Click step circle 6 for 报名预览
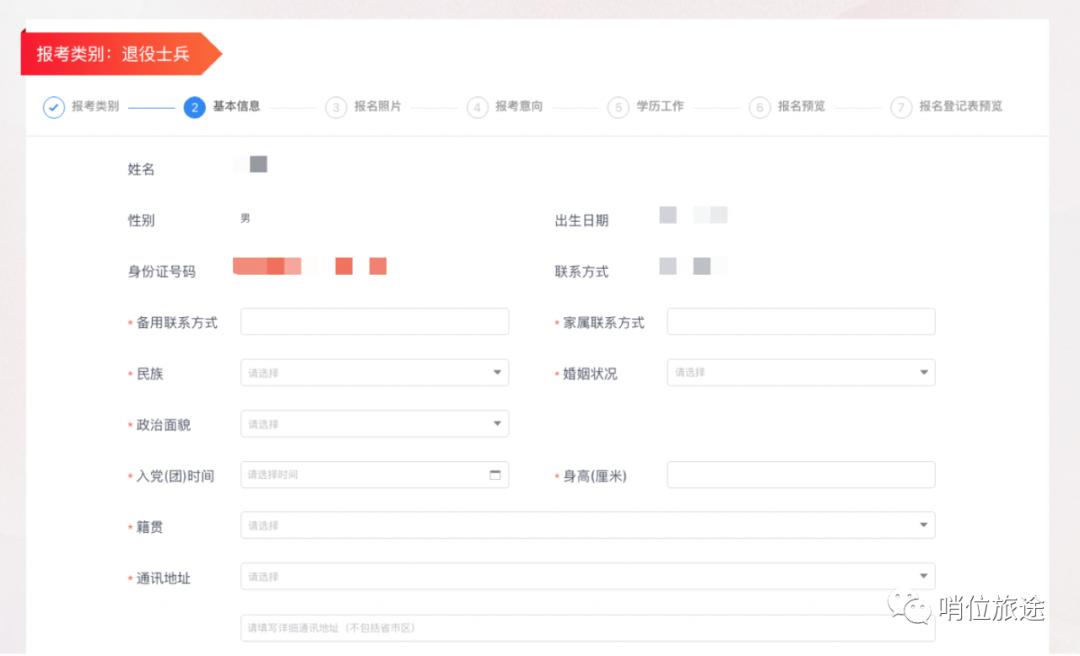The width and height of the screenshot is (1080, 656). pos(759,107)
